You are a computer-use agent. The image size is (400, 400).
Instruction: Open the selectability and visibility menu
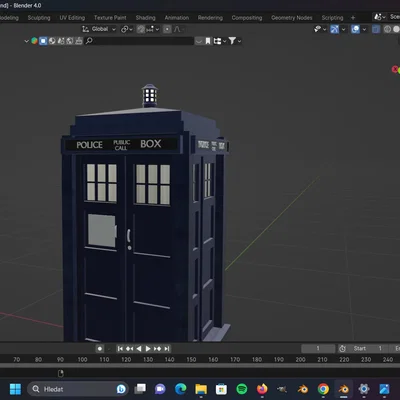320,29
